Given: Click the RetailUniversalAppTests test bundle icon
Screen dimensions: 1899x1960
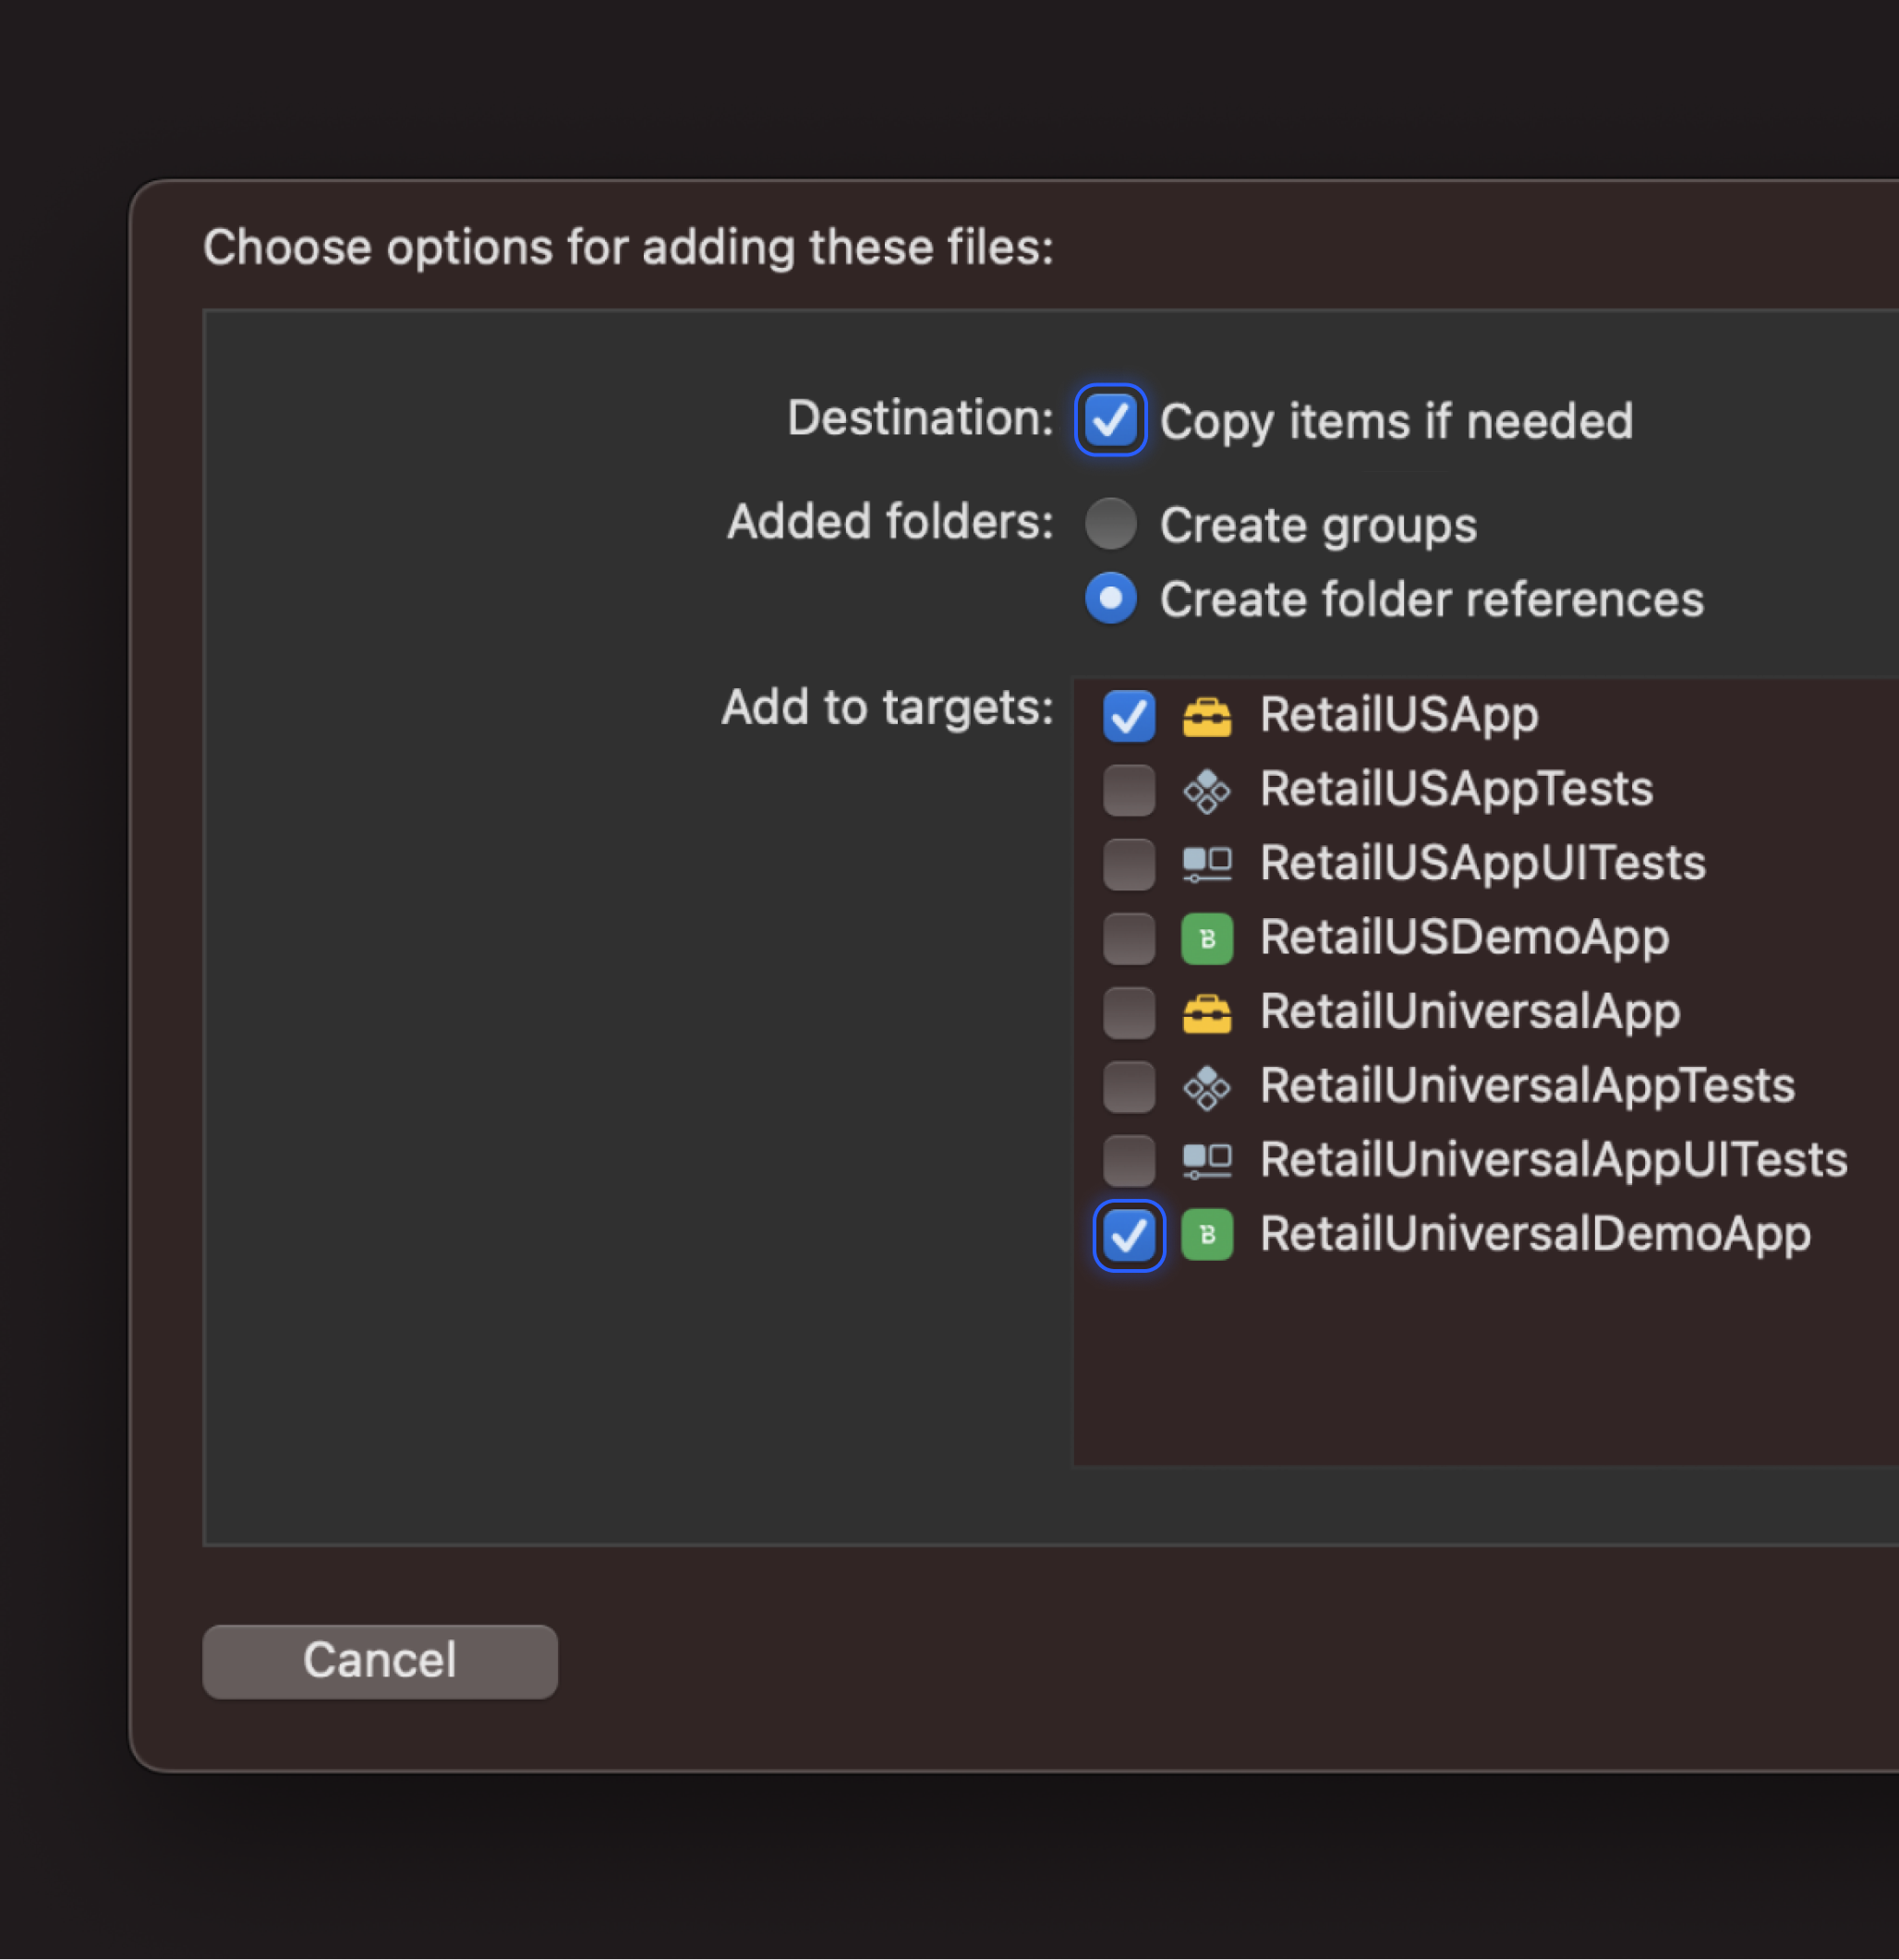Looking at the screenshot, I should tap(1206, 1087).
